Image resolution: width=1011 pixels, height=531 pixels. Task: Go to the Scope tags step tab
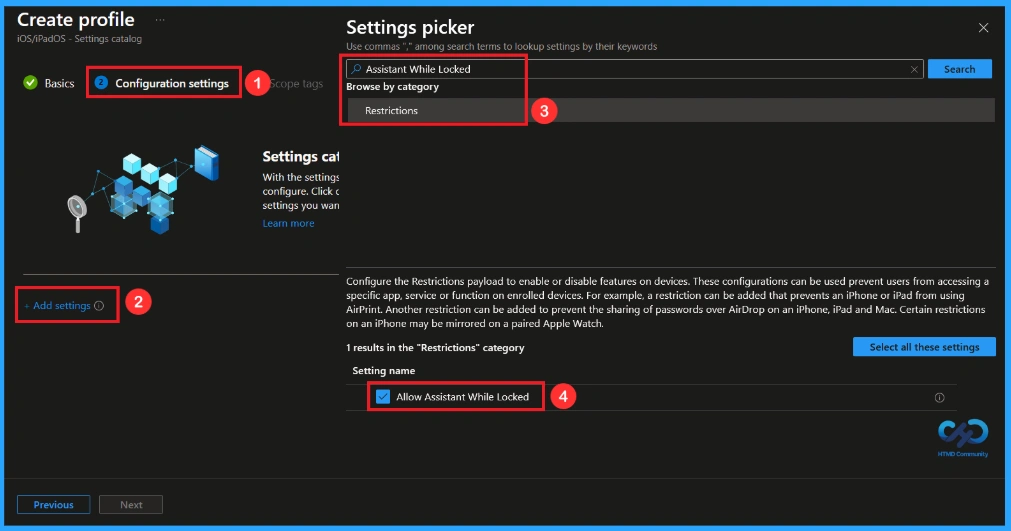click(x=296, y=84)
